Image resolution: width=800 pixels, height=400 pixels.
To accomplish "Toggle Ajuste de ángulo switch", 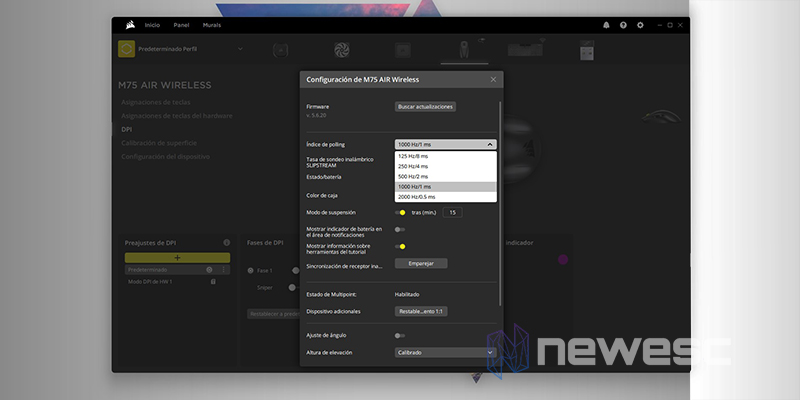I will point(400,336).
